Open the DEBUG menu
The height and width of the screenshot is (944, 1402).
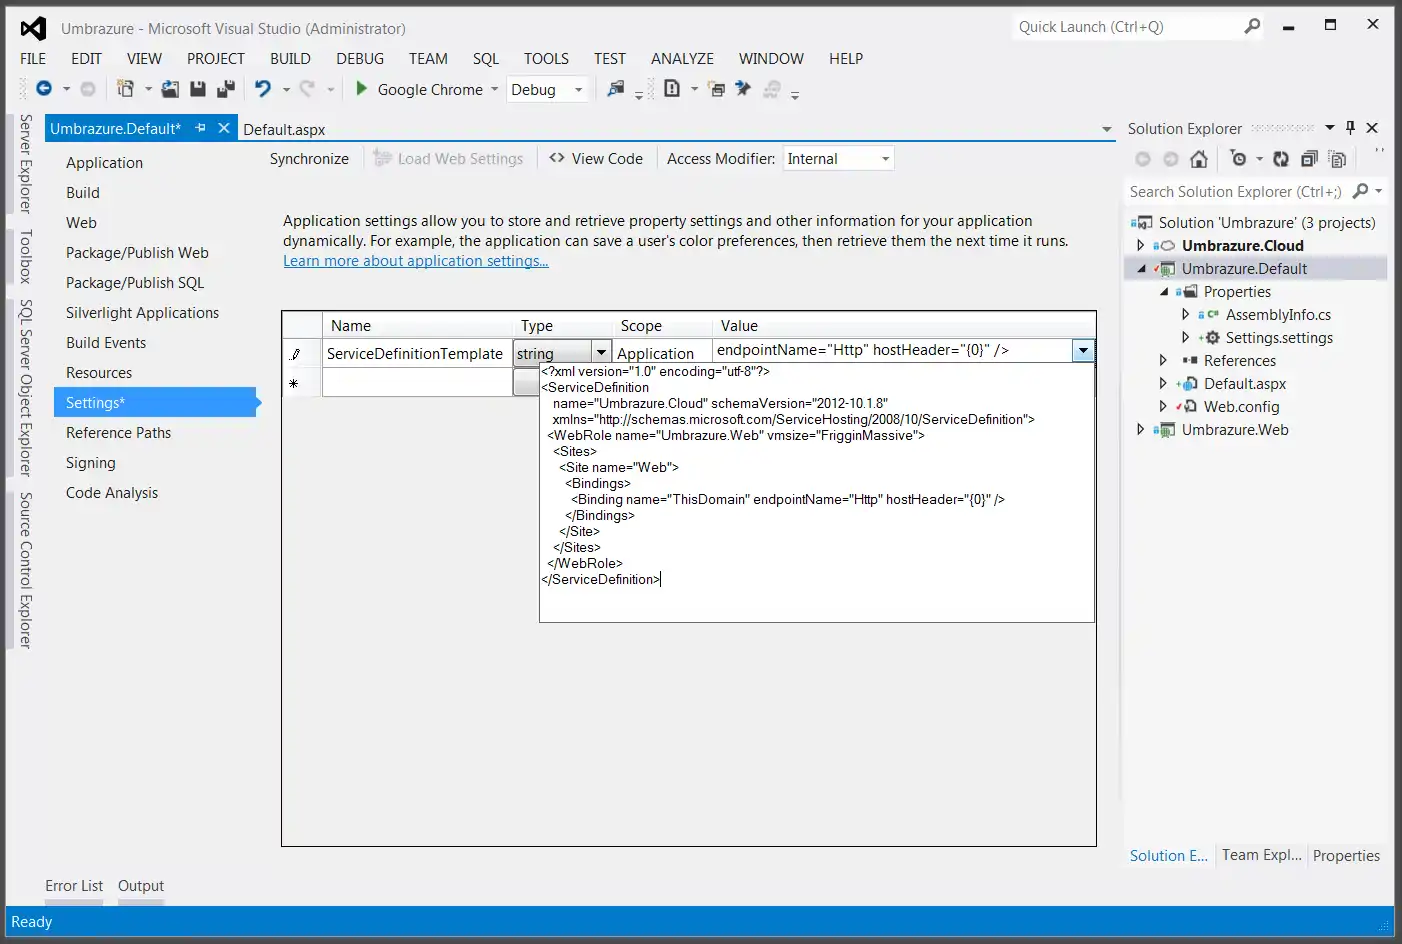pos(360,58)
